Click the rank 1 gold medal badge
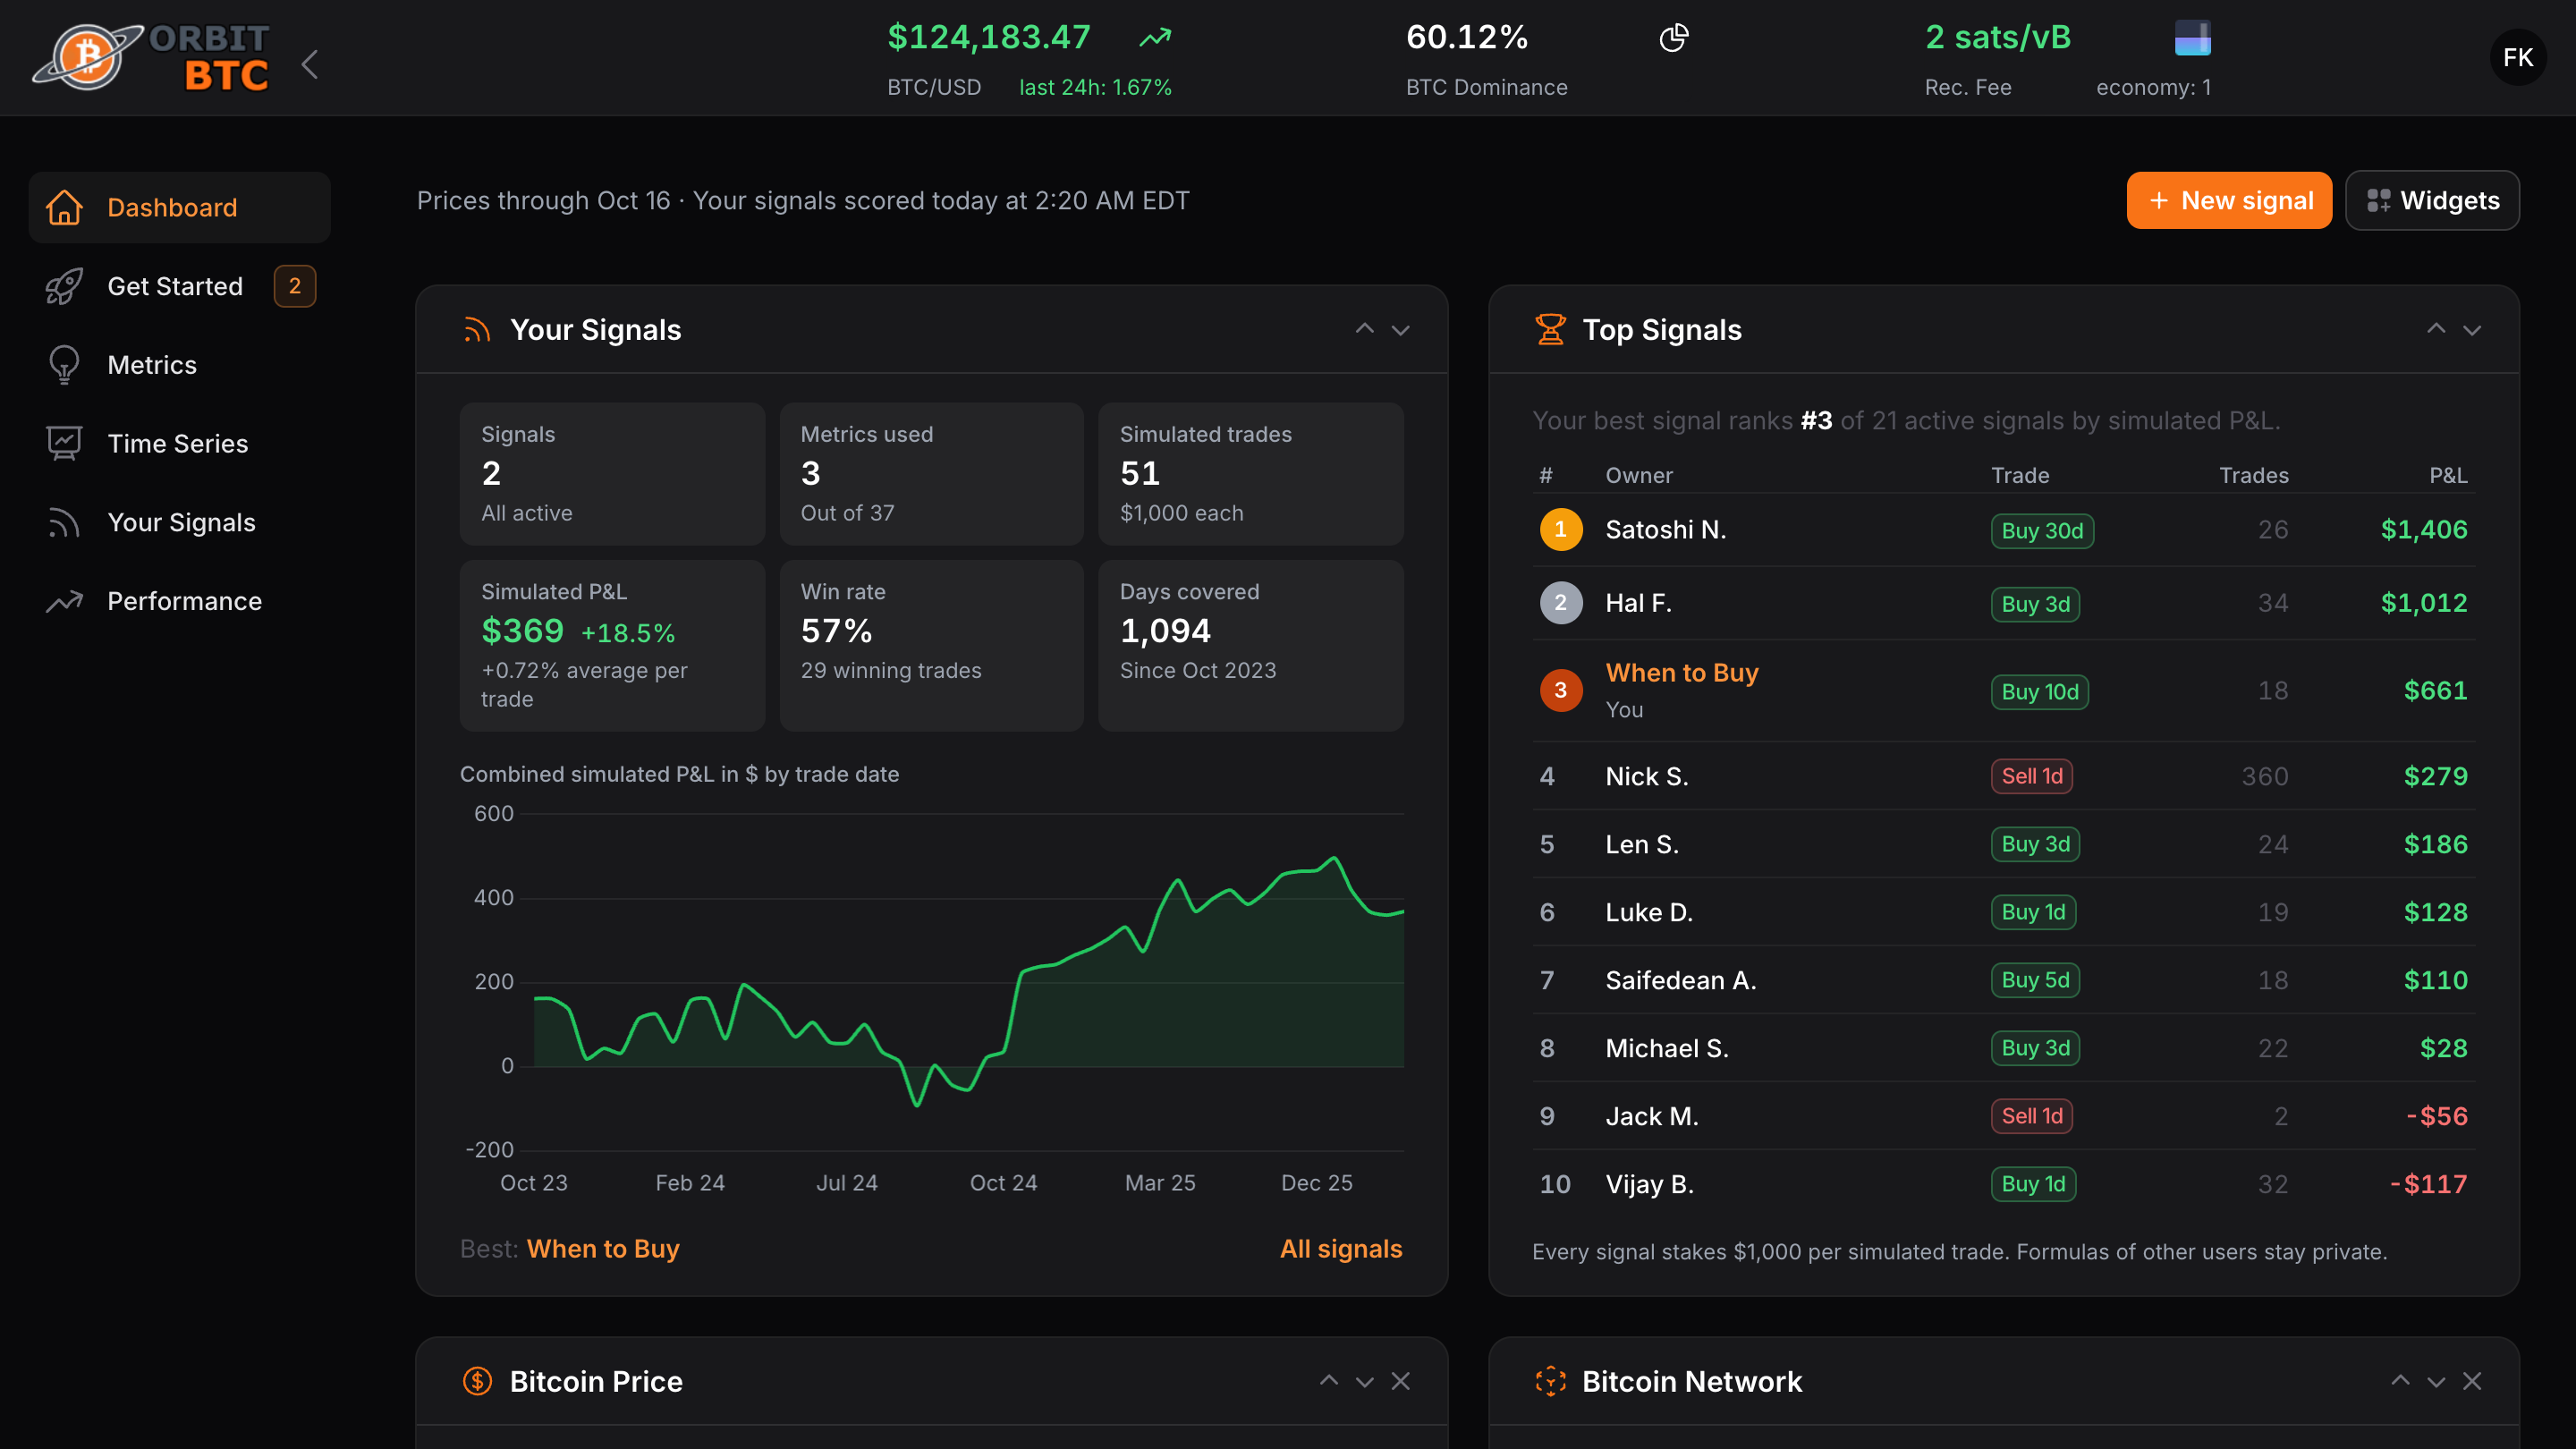 pyautogui.click(x=1560, y=530)
